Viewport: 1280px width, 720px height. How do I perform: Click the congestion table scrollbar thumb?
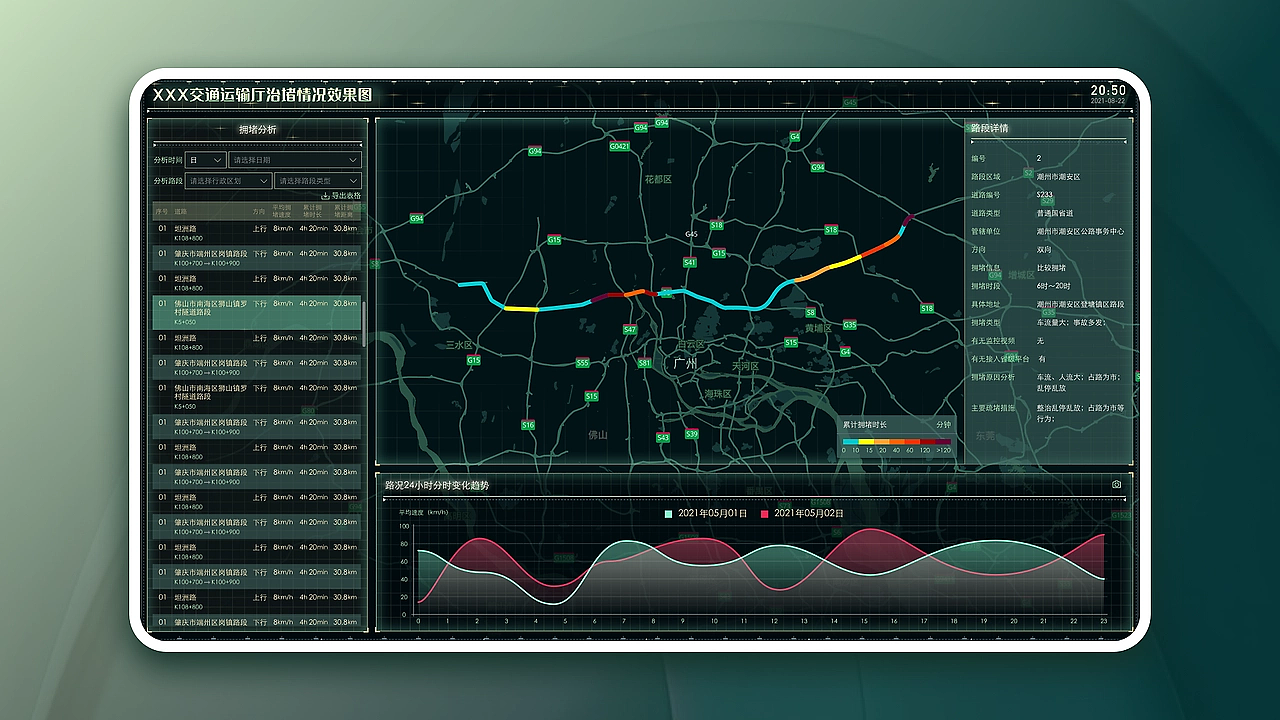click(365, 324)
